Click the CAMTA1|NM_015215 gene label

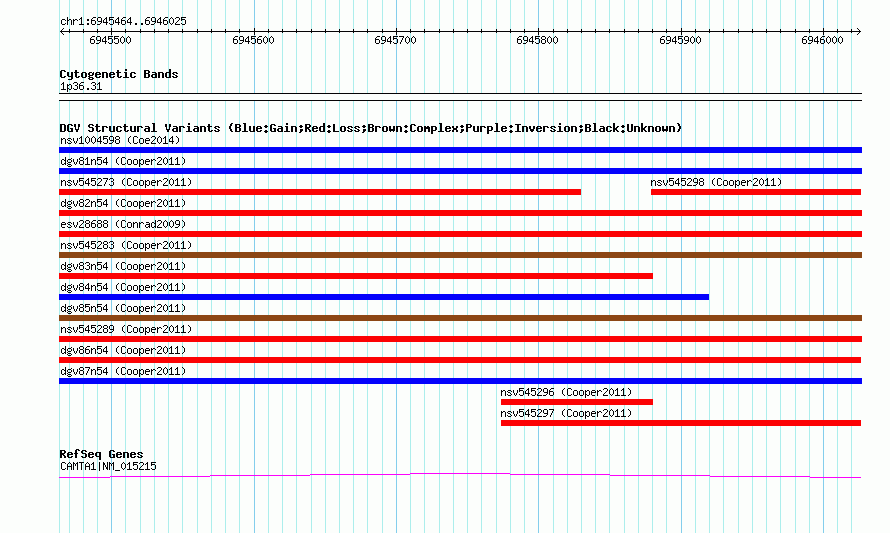point(108,466)
